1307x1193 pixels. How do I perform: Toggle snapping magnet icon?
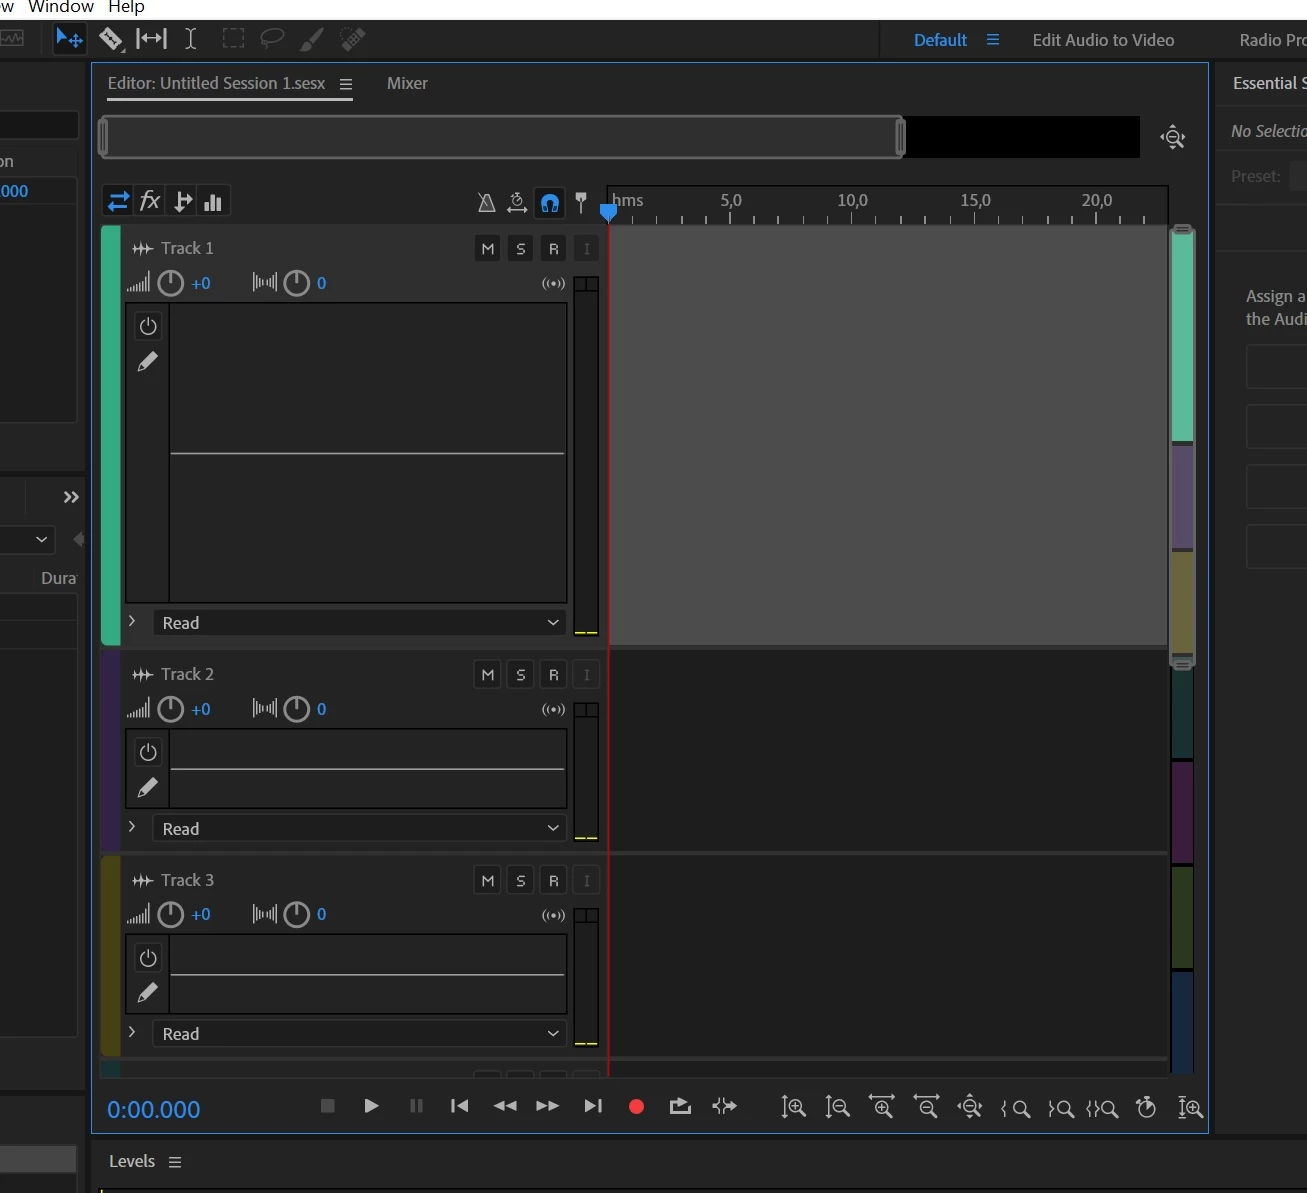coord(549,203)
